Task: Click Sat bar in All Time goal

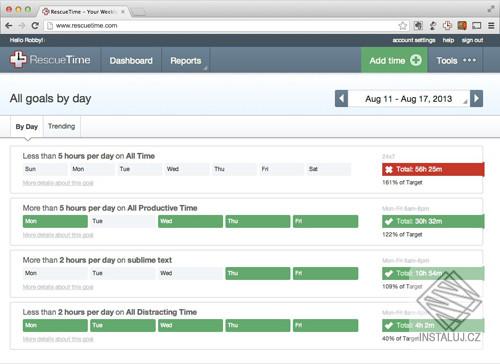Action: point(329,169)
